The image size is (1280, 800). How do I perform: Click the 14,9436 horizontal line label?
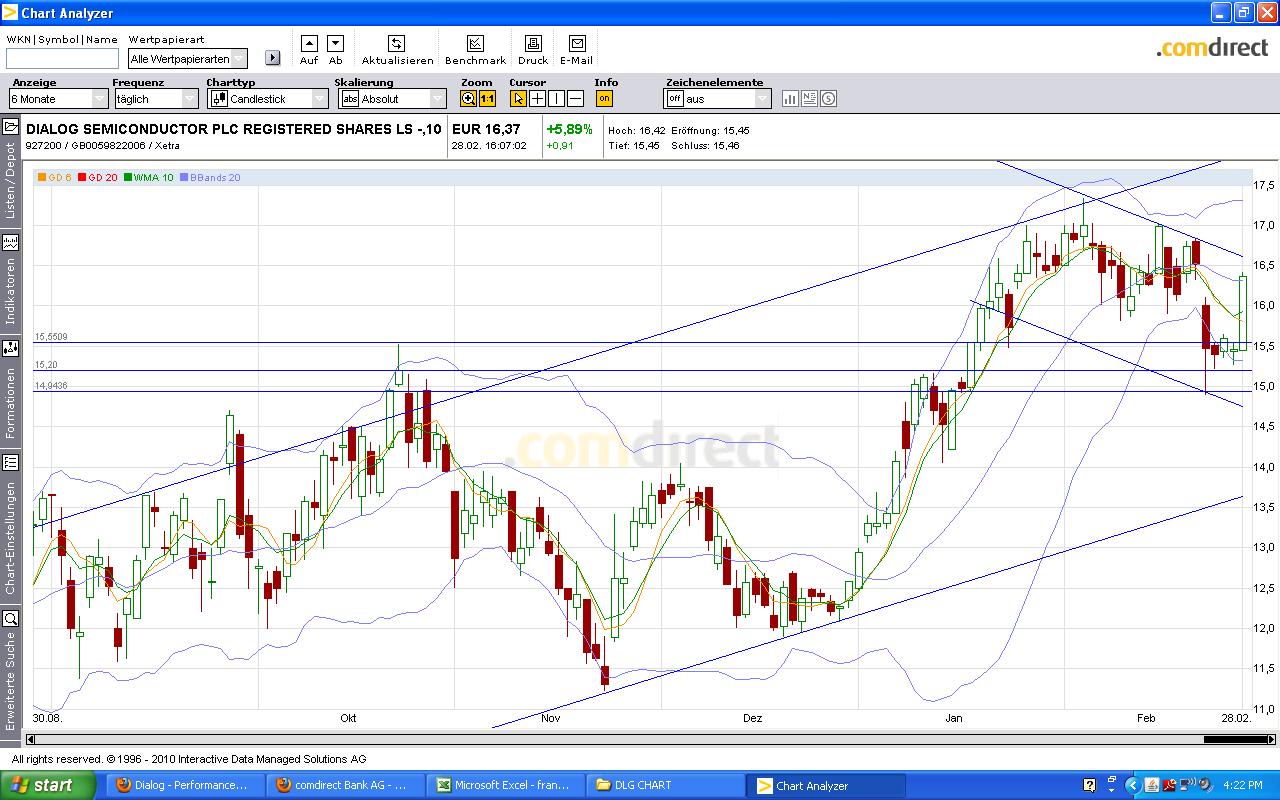51,386
